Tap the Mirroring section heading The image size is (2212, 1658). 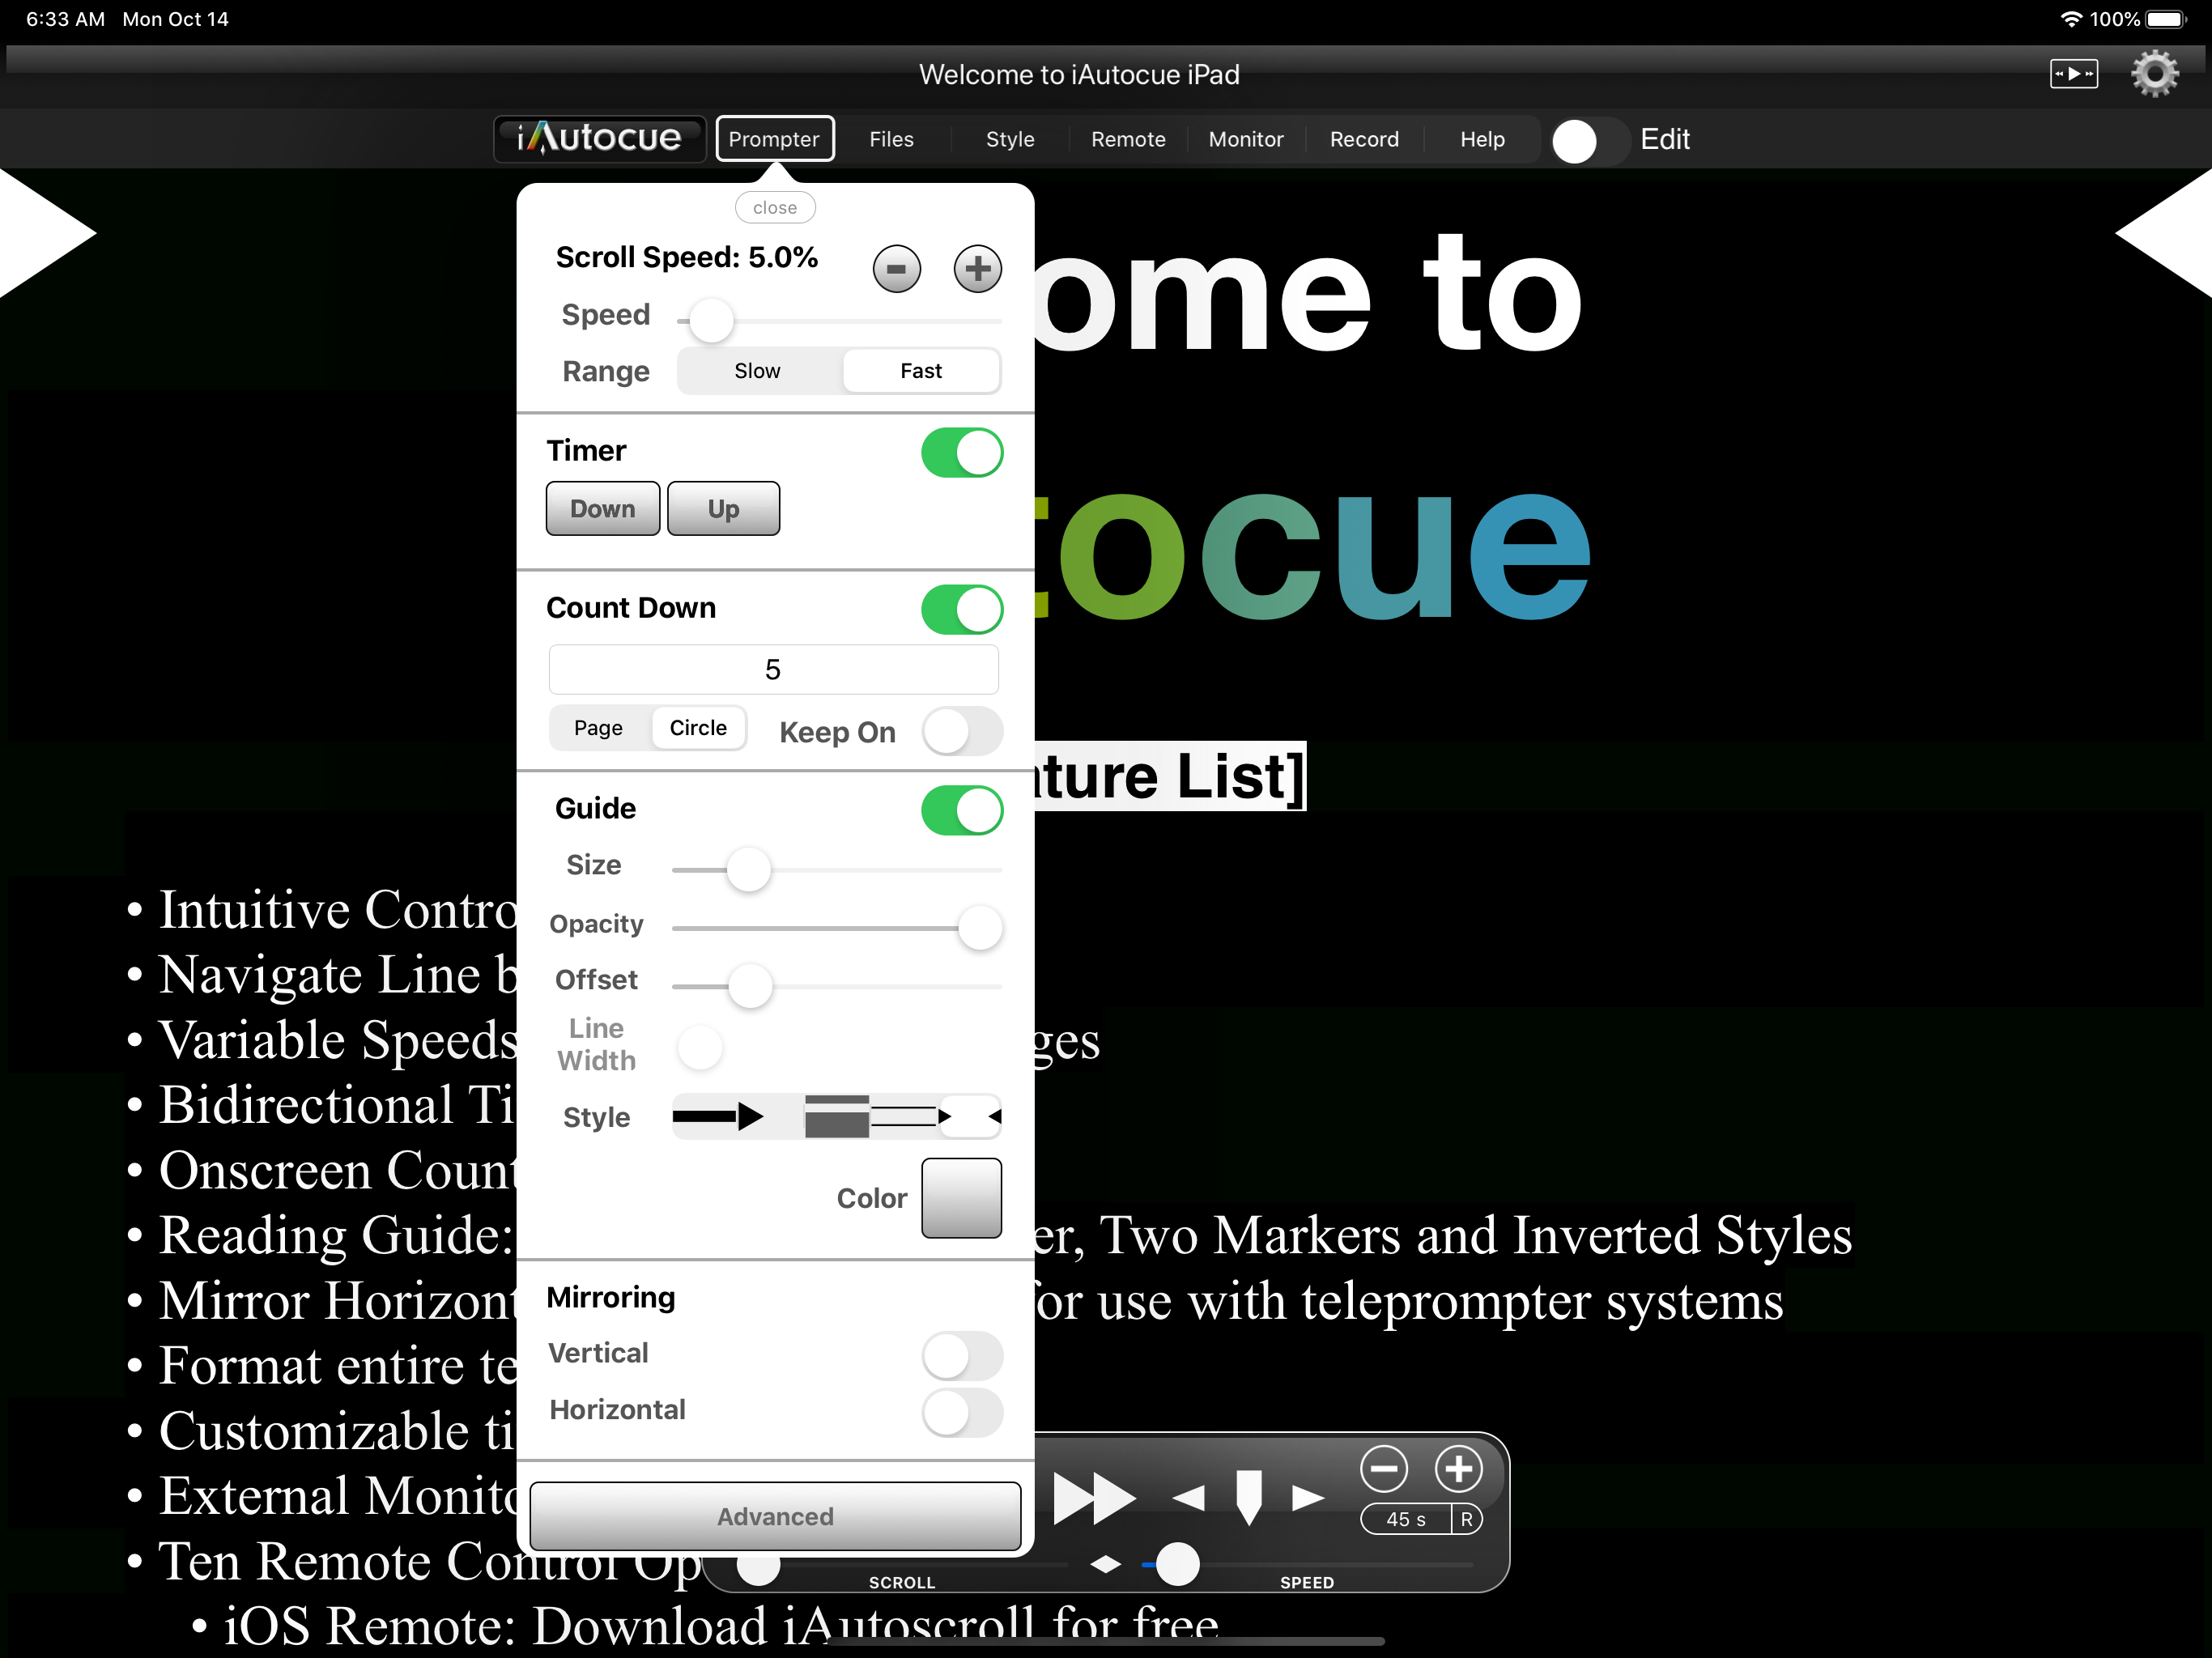(x=611, y=1297)
